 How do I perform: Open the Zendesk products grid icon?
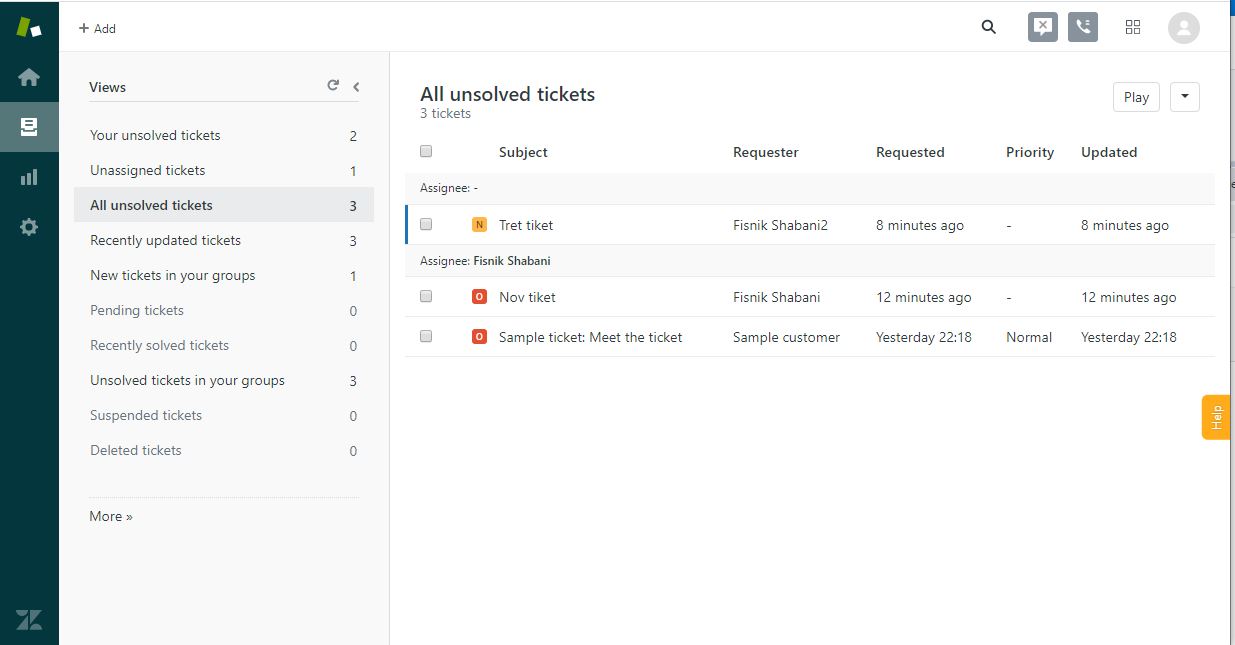click(1133, 27)
